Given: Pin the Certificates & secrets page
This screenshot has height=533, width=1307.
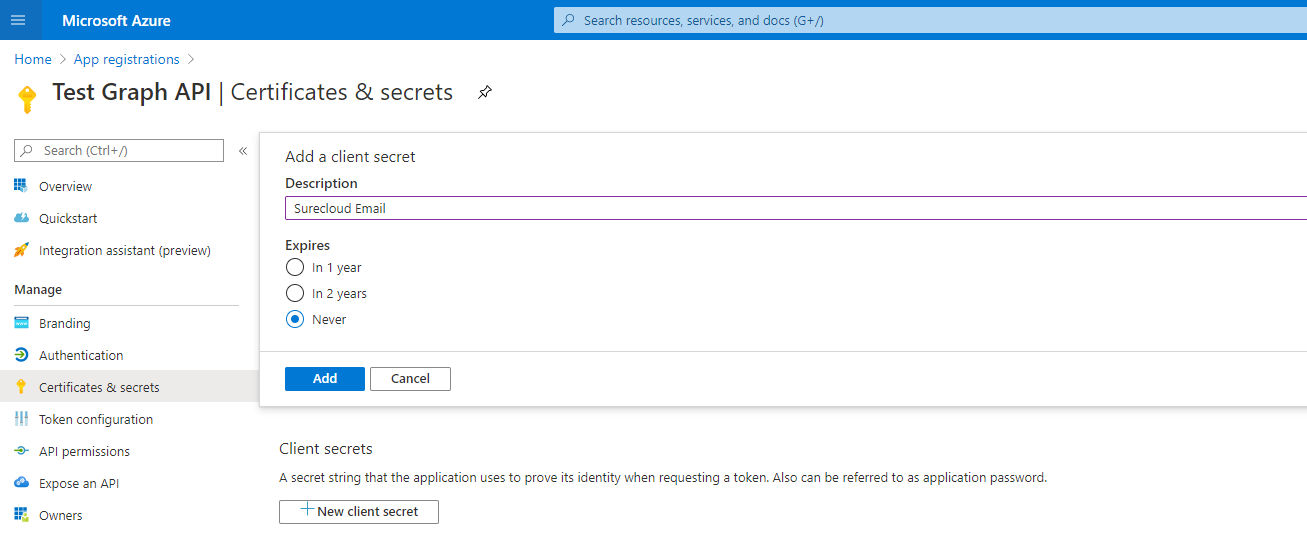Looking at the screenshot, I should click(485, 92).
